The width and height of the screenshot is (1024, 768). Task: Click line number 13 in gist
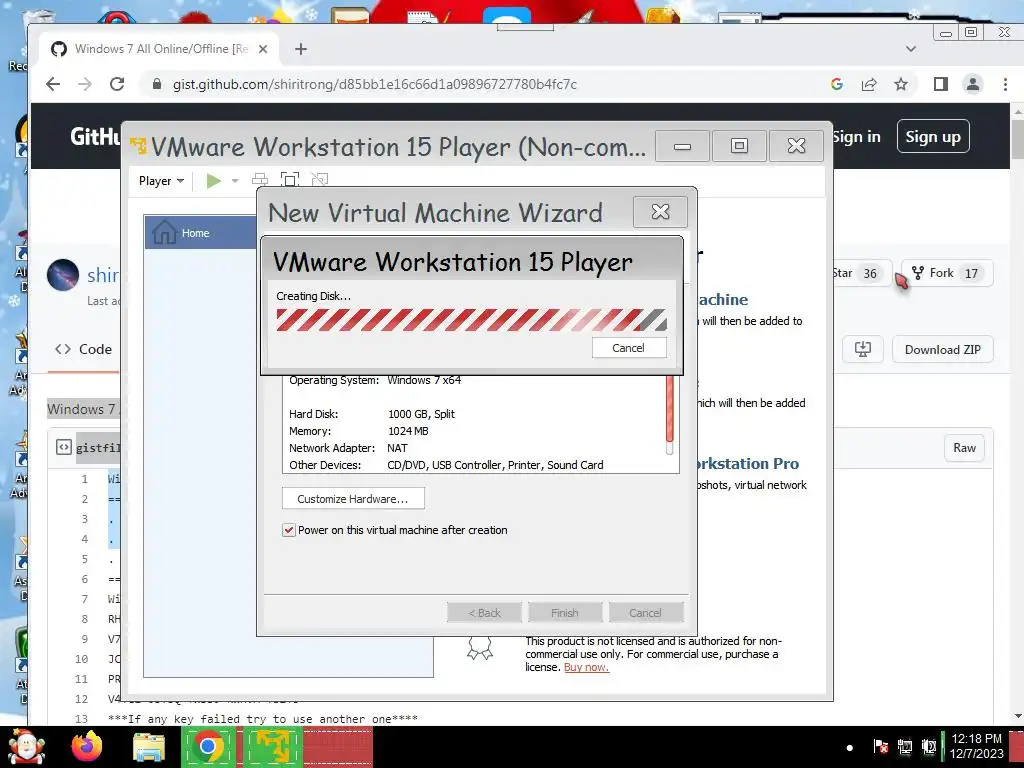82,719
